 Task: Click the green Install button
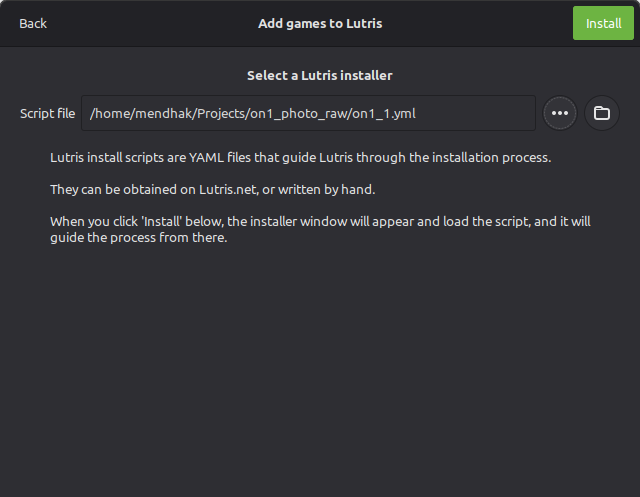click(603, 23)
